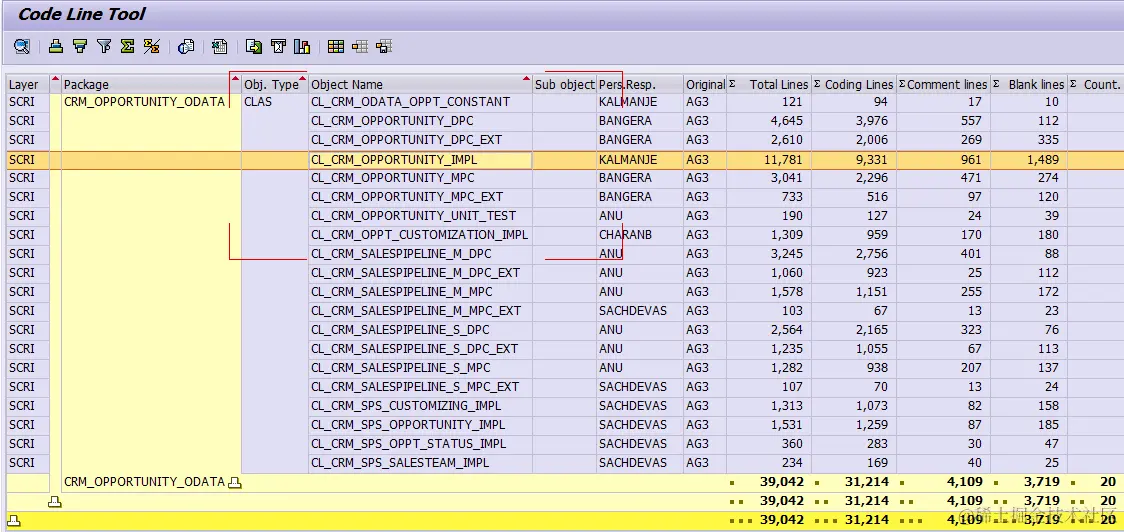Screen dimensions: 1124x532
Task: Click object CL_CRM_OPPORTUNITY_MPC_EXT
Action: pos(420,196)
